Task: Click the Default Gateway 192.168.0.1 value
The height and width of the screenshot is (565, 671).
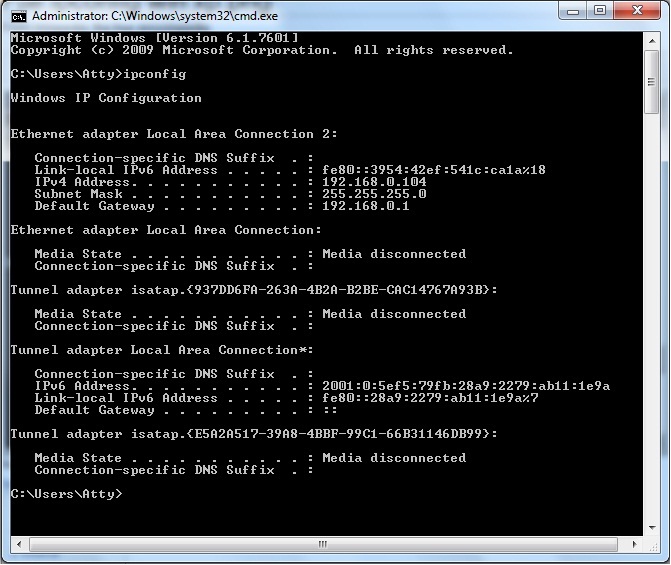Action: point(365,206)
